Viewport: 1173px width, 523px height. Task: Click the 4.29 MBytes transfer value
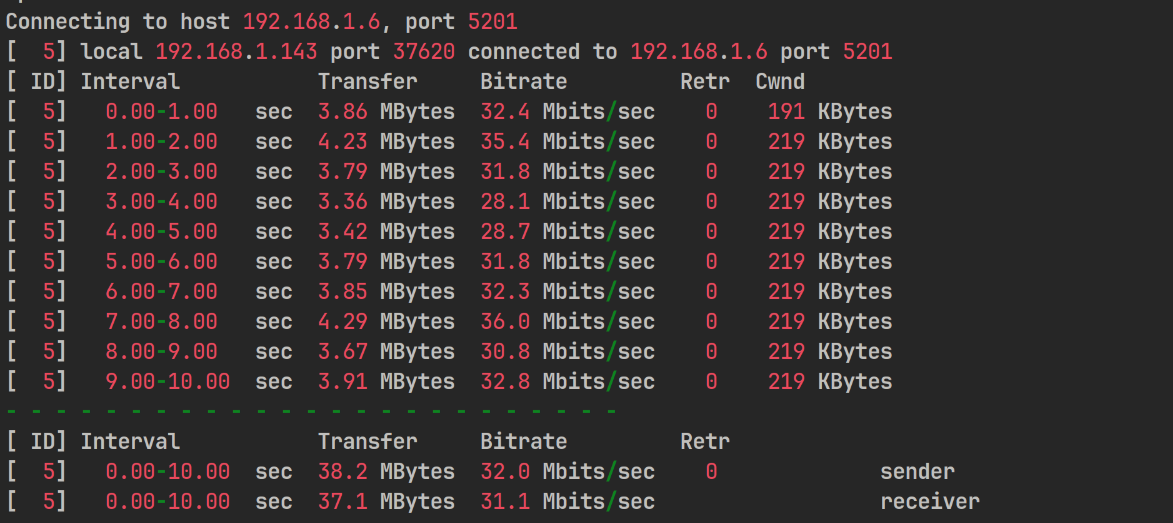[386, 321]
